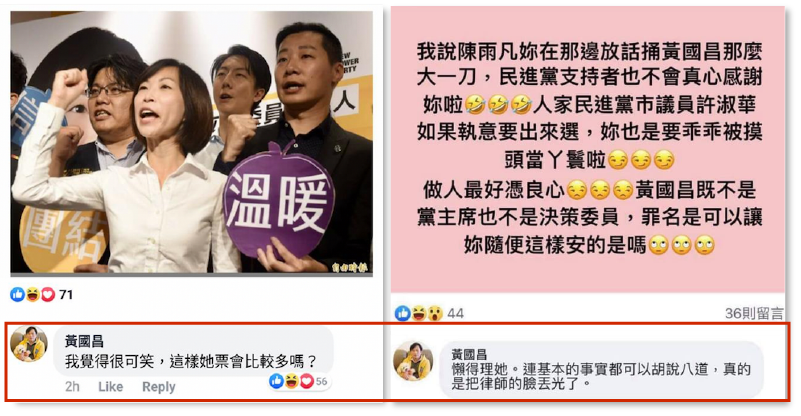The height and width of the screenshot is (416, 801).
Task: Click the laughing reaction under the group photo
Action: (33, 294)
